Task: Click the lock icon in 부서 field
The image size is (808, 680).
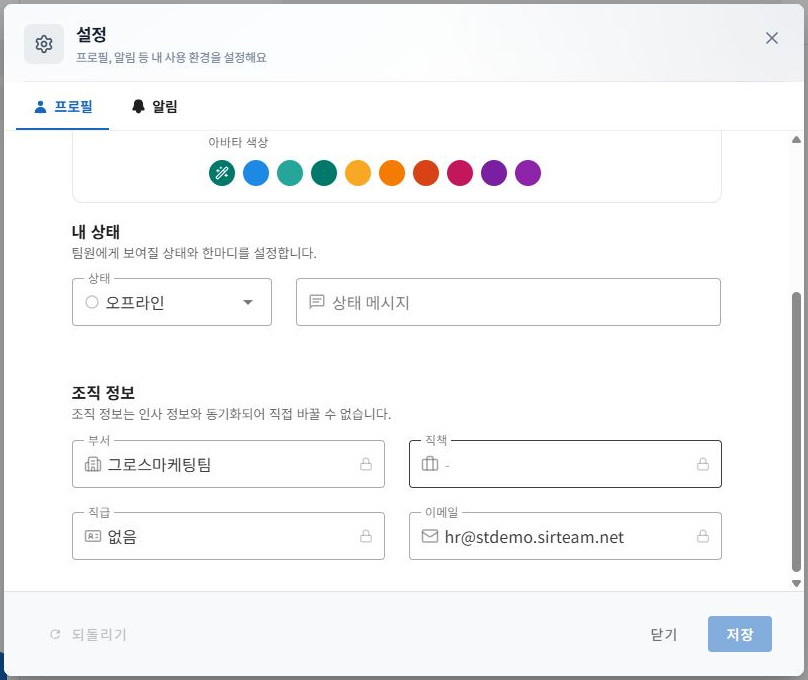Action: click(x=366, y=464)
